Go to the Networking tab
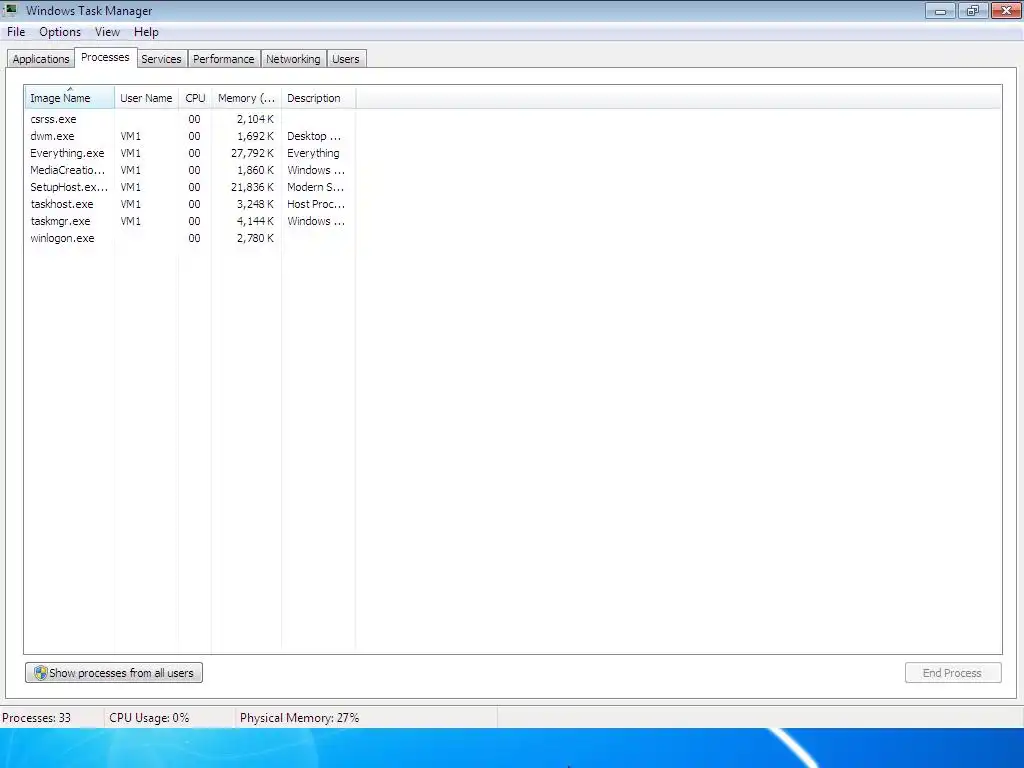Image resolution: width=1024 pixels, height=768 pixels. click(x=293, y=59)
